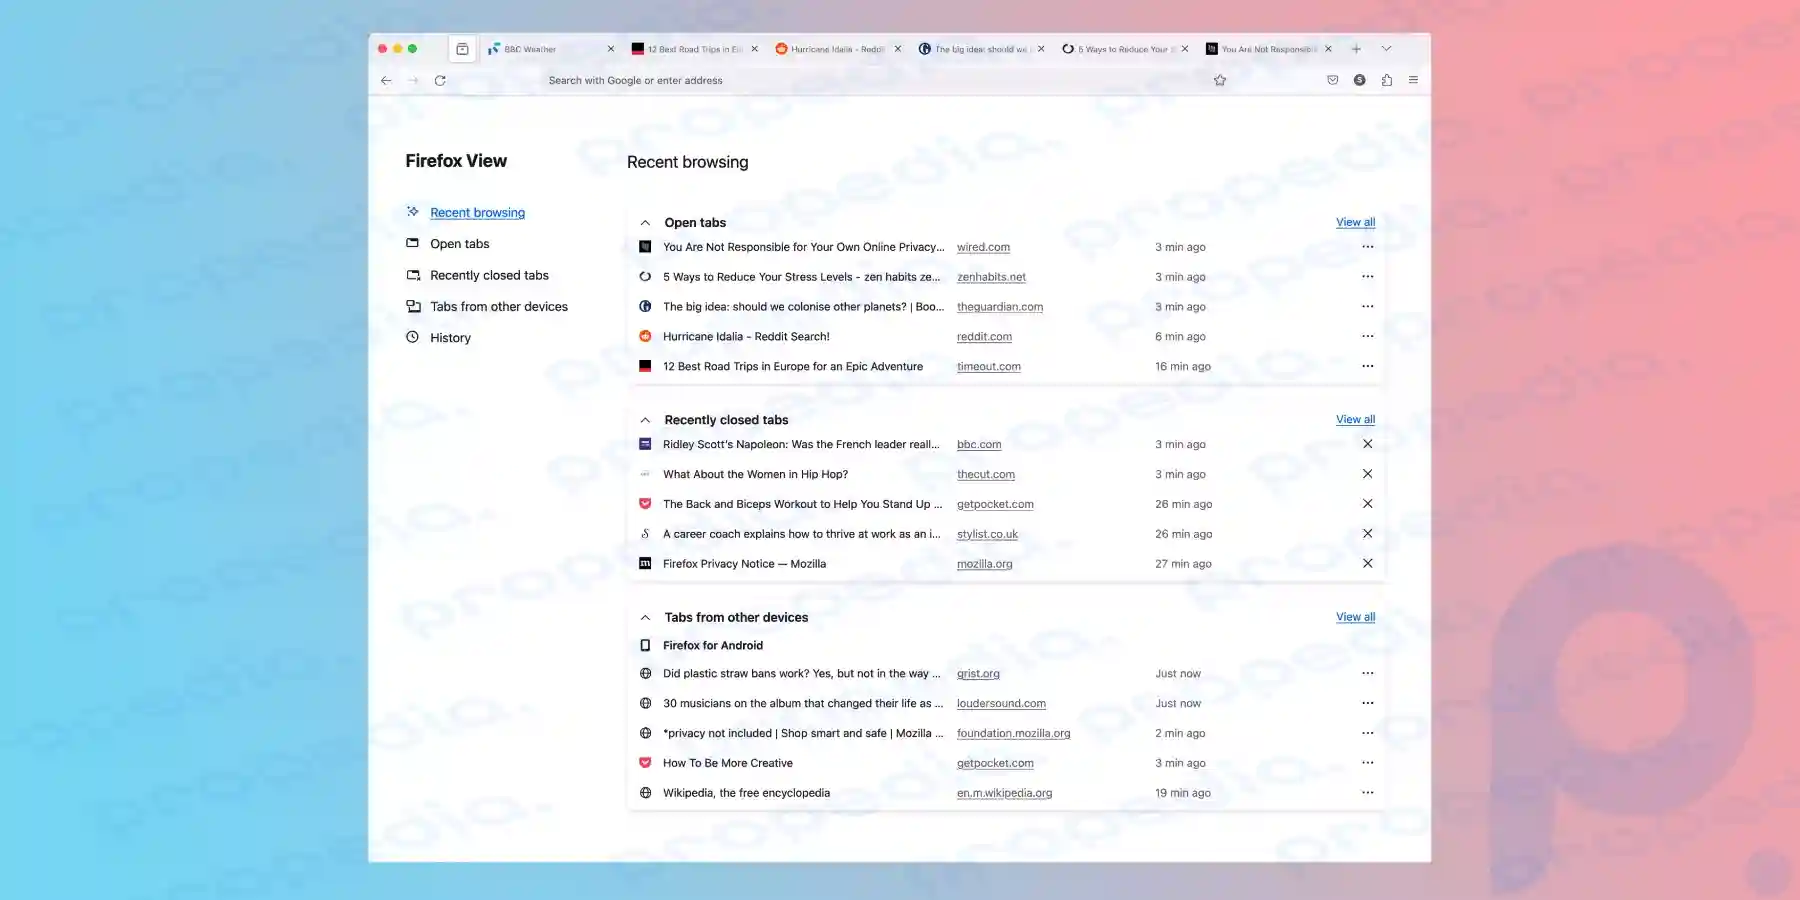This screenshot has height=900, width=1800.
Task: Click View all for Open tabs
Action: click(x=1355, y=222)
